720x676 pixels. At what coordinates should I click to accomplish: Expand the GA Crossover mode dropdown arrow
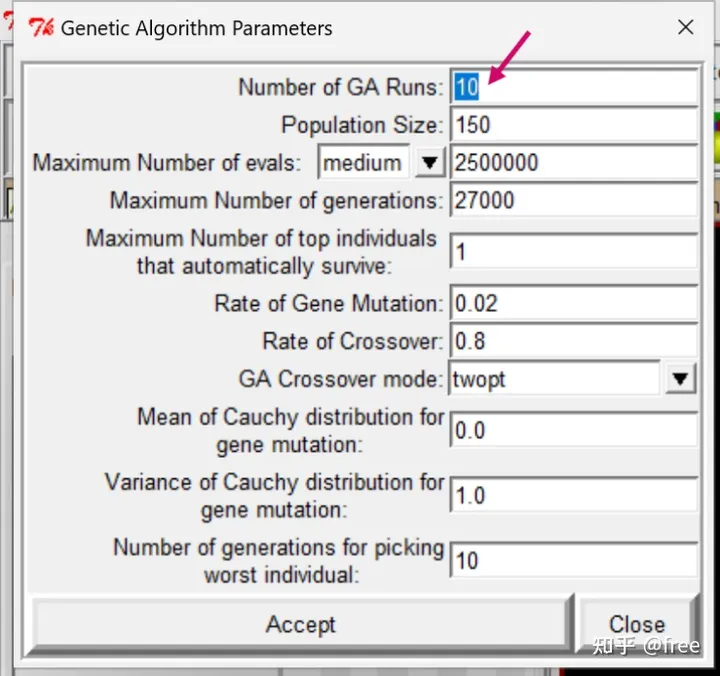click(680, 379)
